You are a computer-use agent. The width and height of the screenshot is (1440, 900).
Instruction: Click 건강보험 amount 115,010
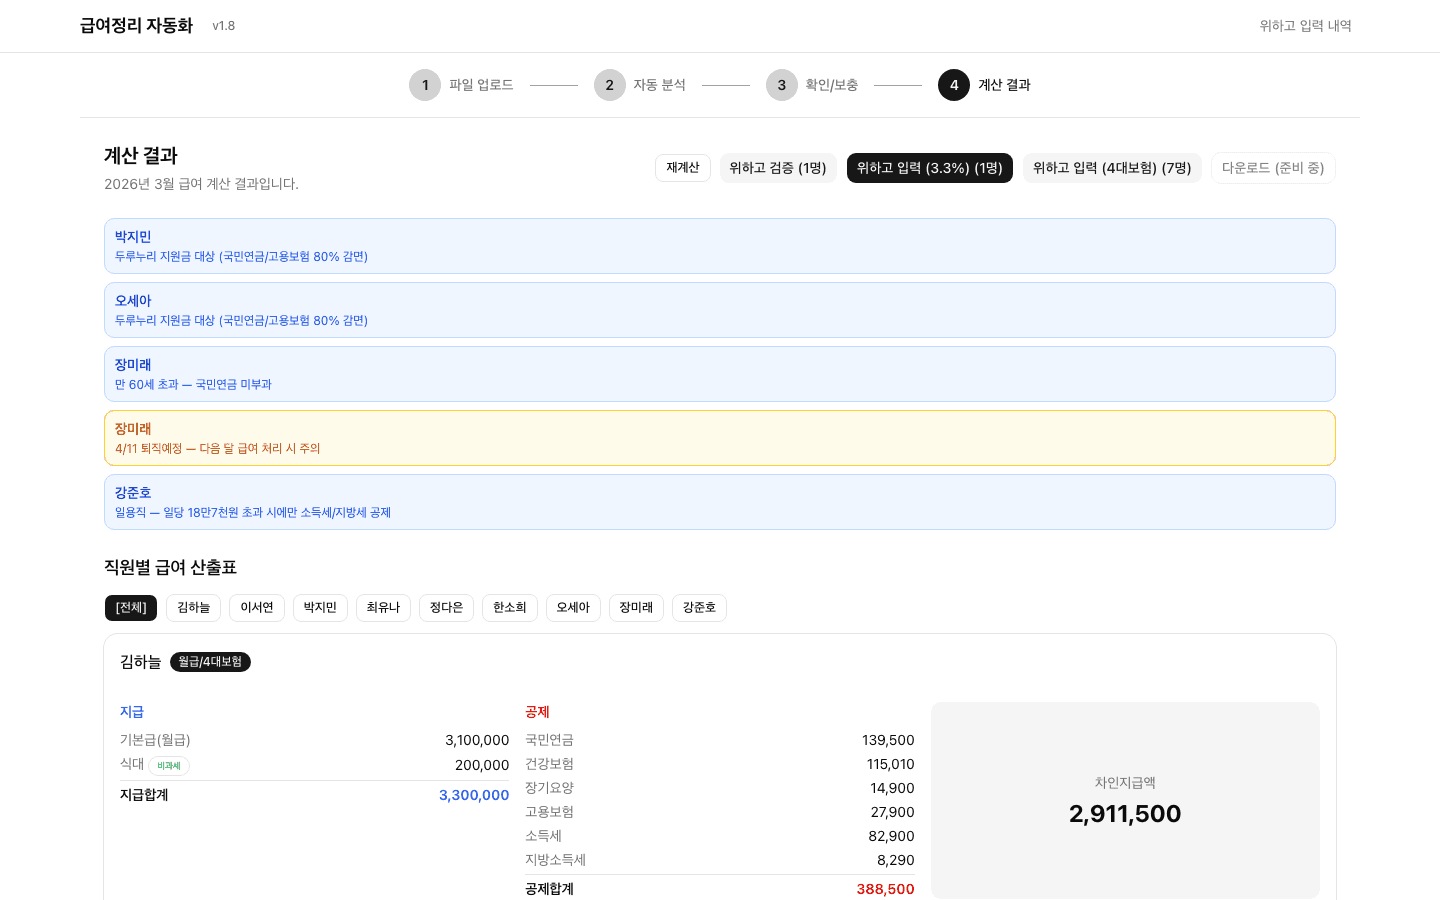click(x=890, y=765)
